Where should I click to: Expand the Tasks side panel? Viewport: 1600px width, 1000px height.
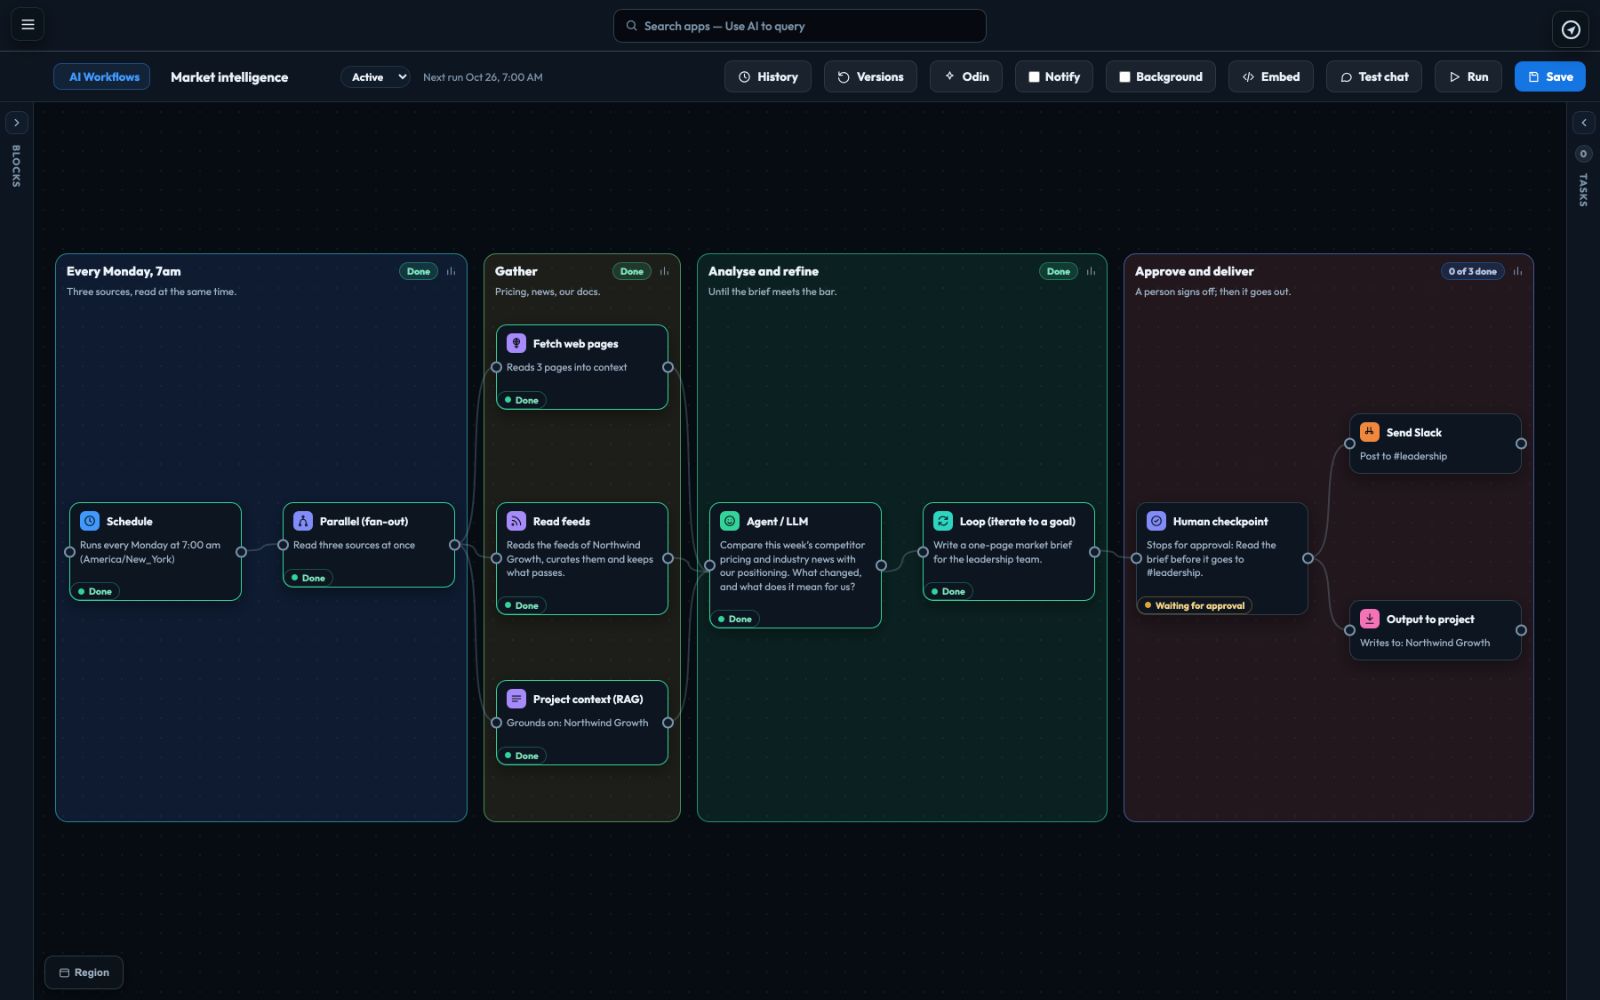[1583, 123]
